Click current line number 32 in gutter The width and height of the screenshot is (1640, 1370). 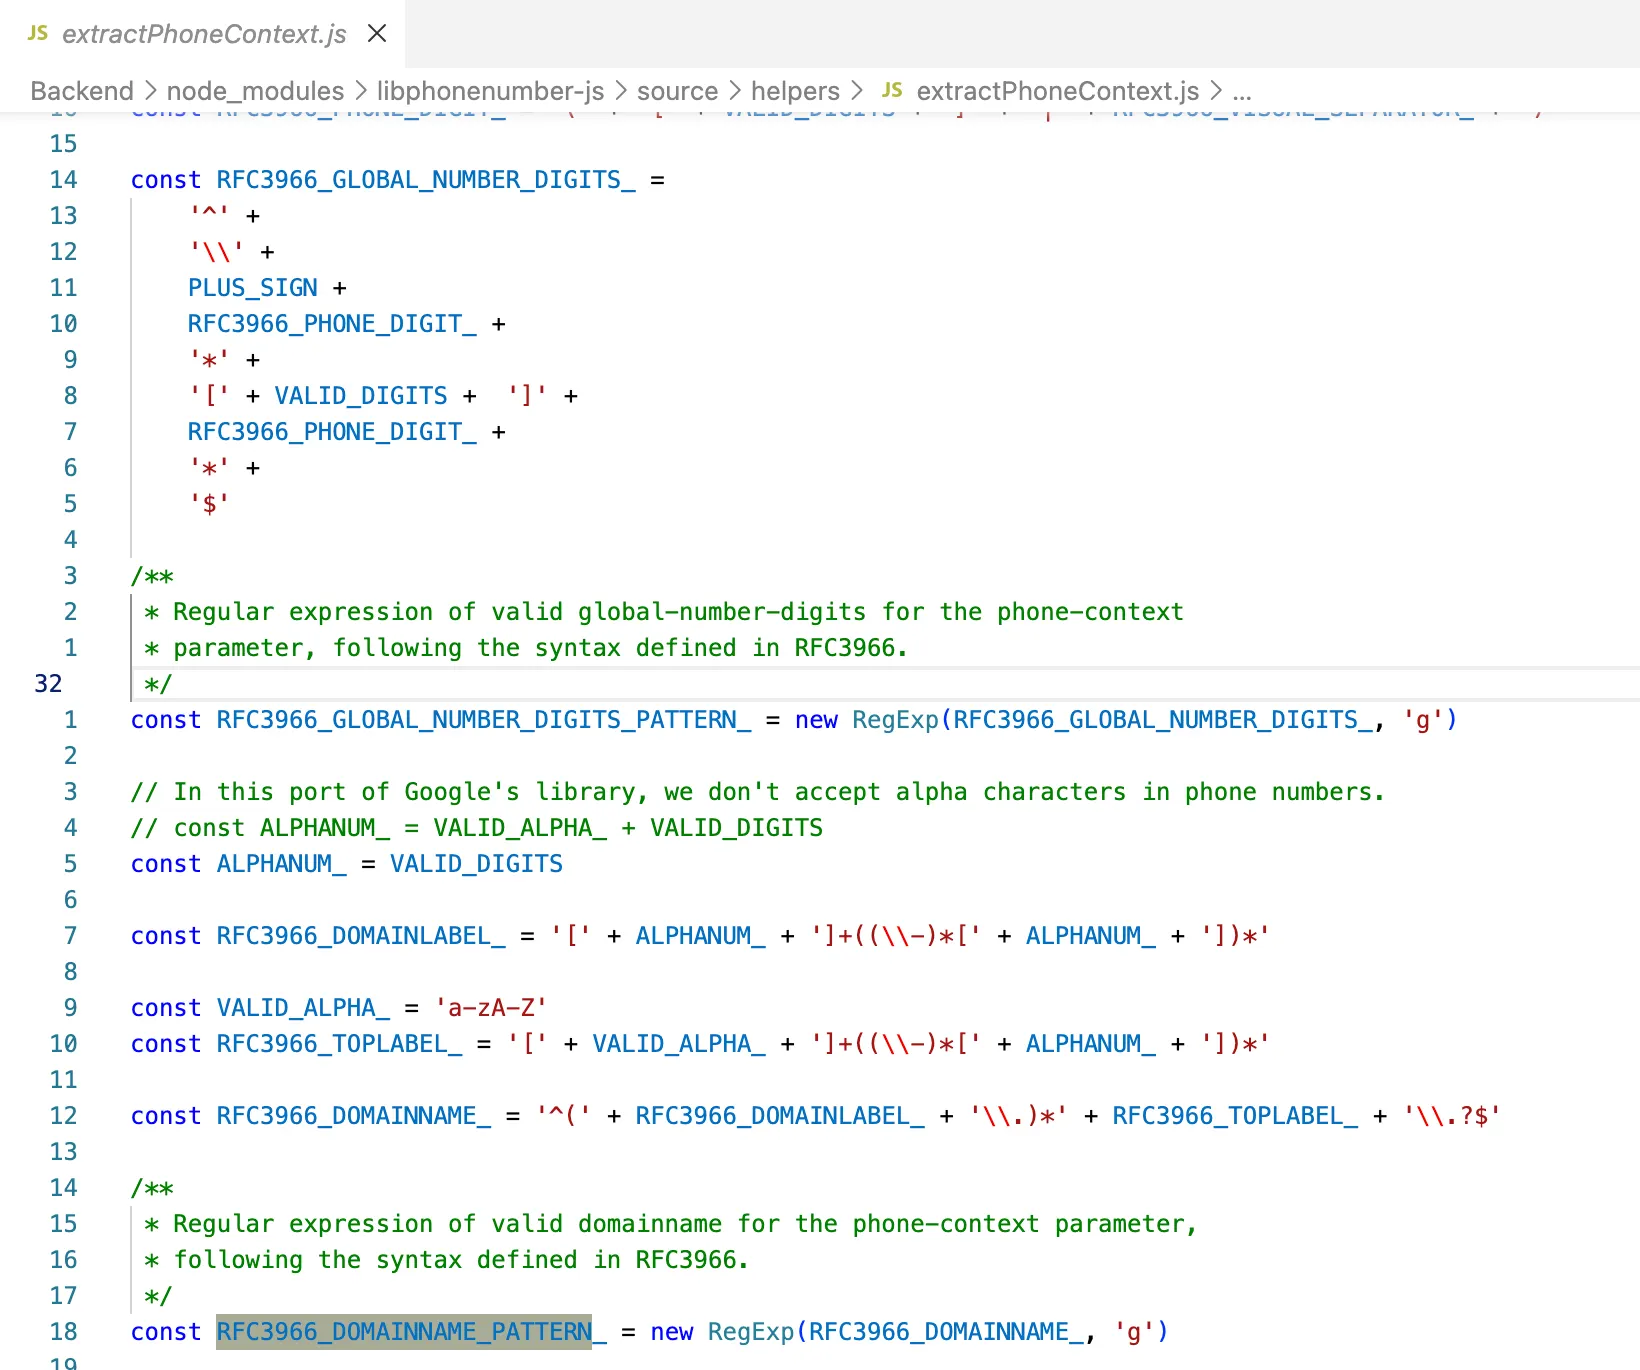pos(48,684)
